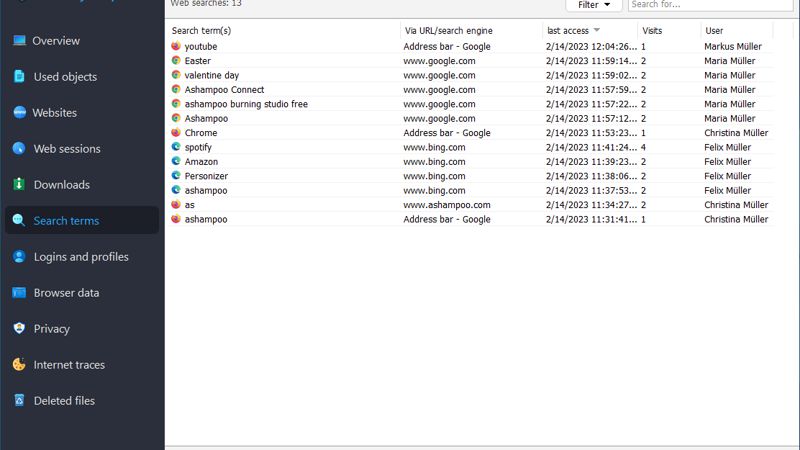Open the Filter dropdown
Screen dimensions: 800x450
coord(594,5)
